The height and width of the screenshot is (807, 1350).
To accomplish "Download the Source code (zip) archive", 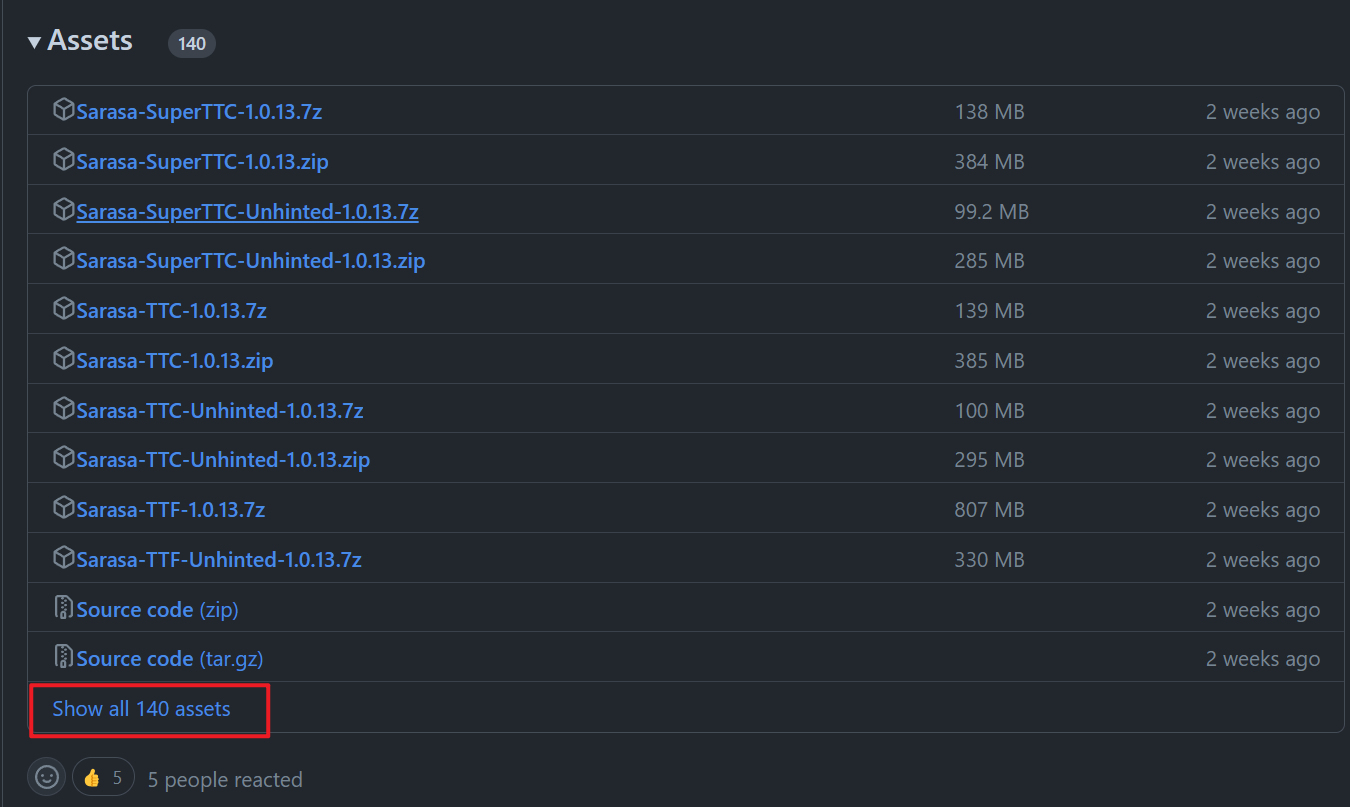I will pyautogui.click(x=157, y=609).
